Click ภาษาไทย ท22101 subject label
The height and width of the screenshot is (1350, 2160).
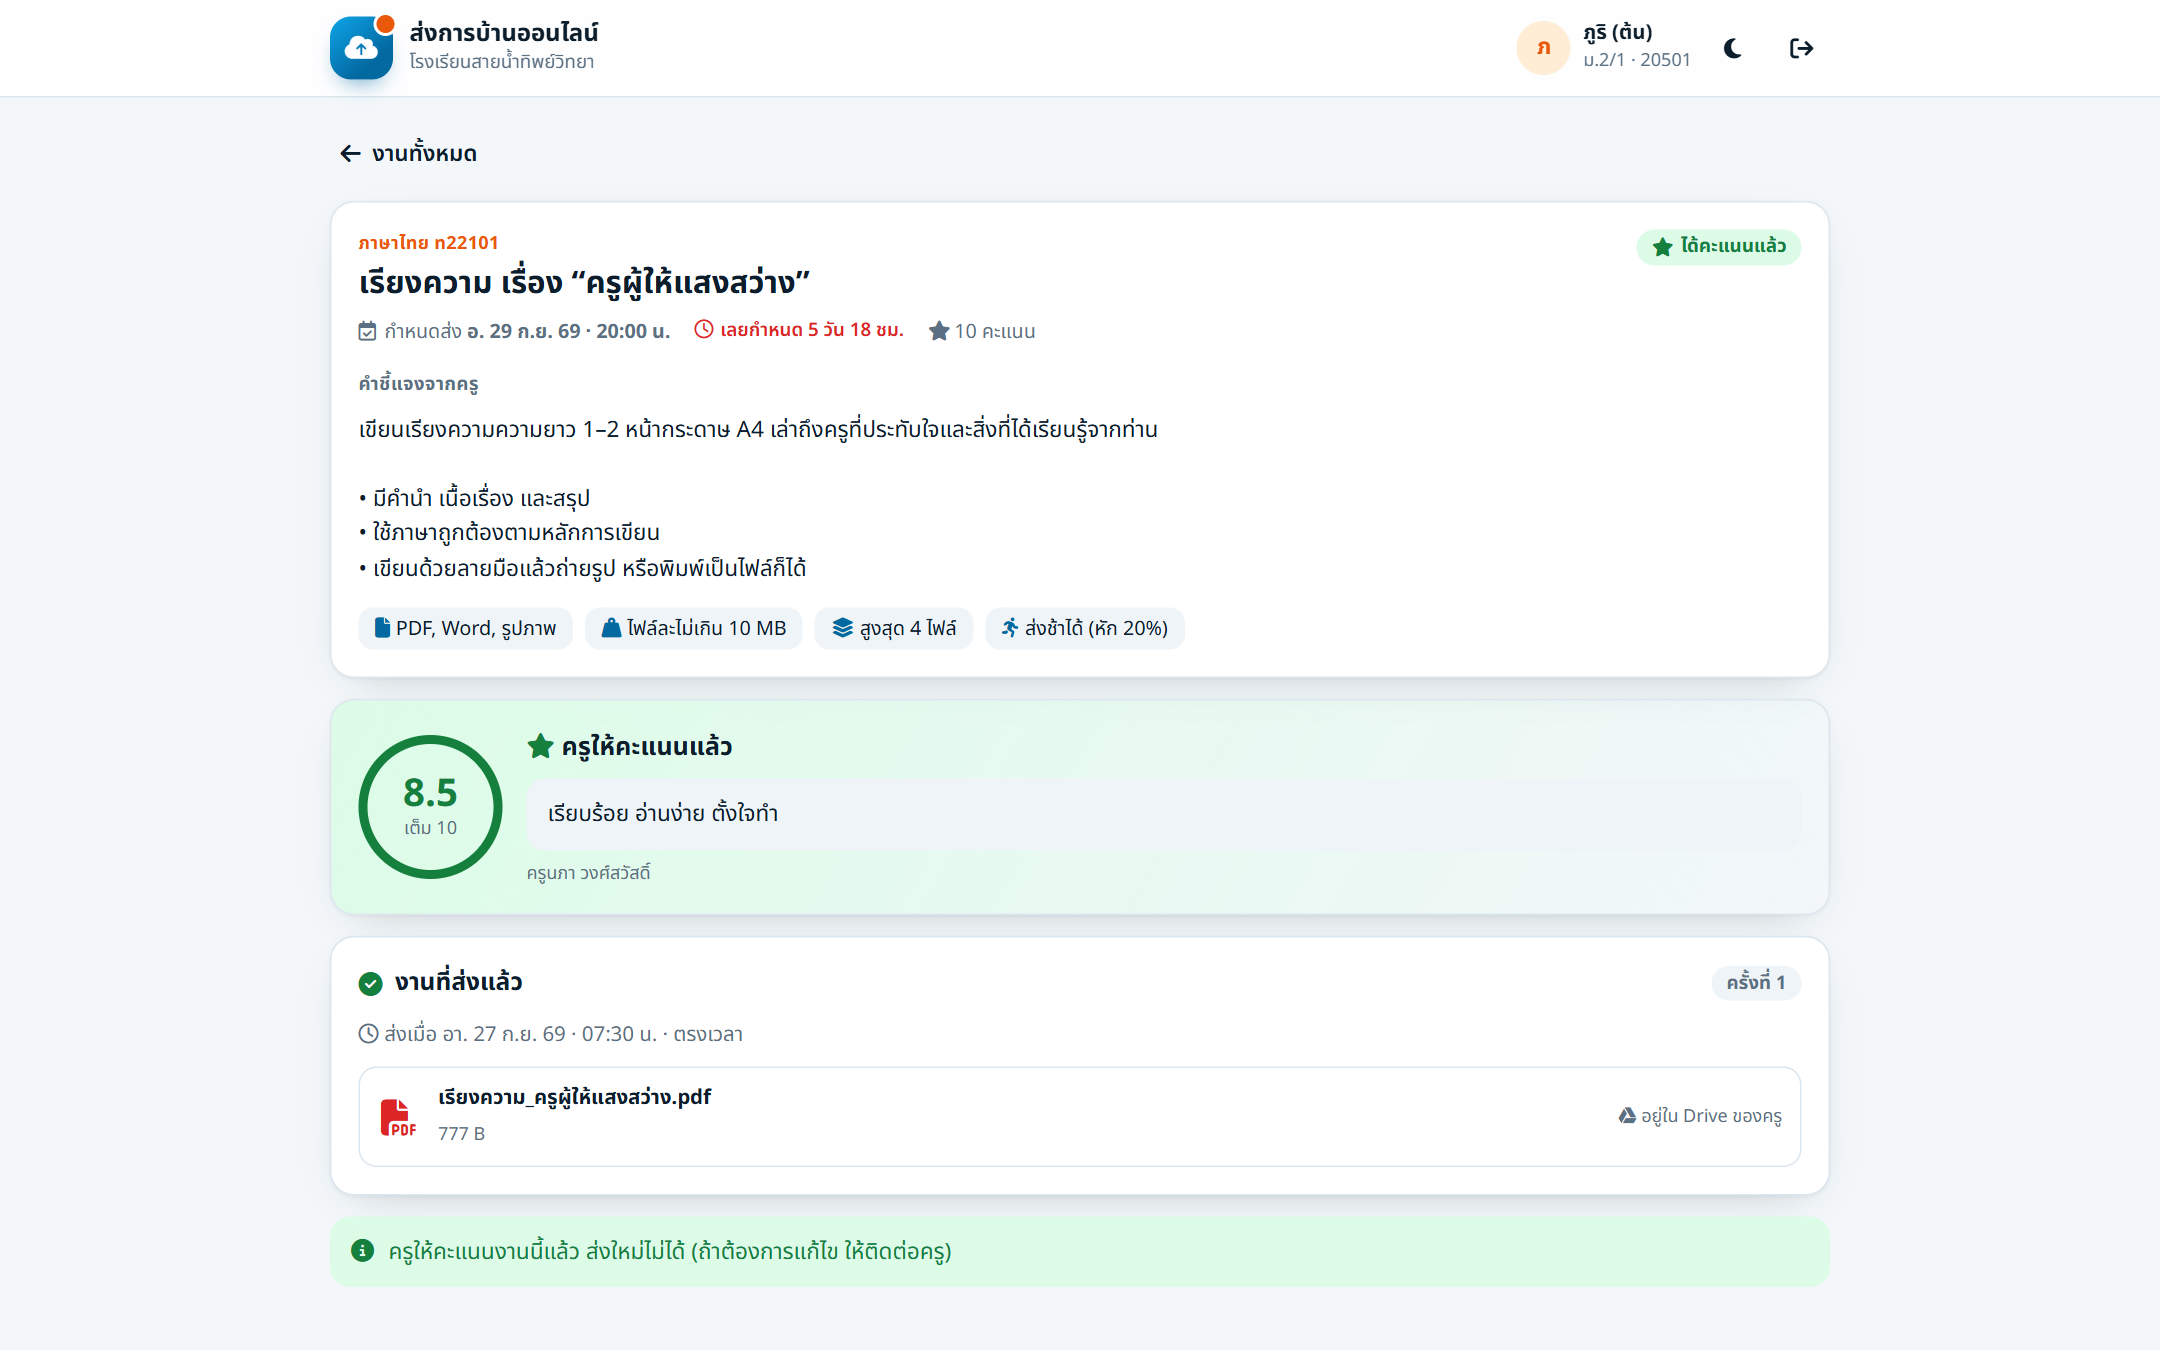428,243
